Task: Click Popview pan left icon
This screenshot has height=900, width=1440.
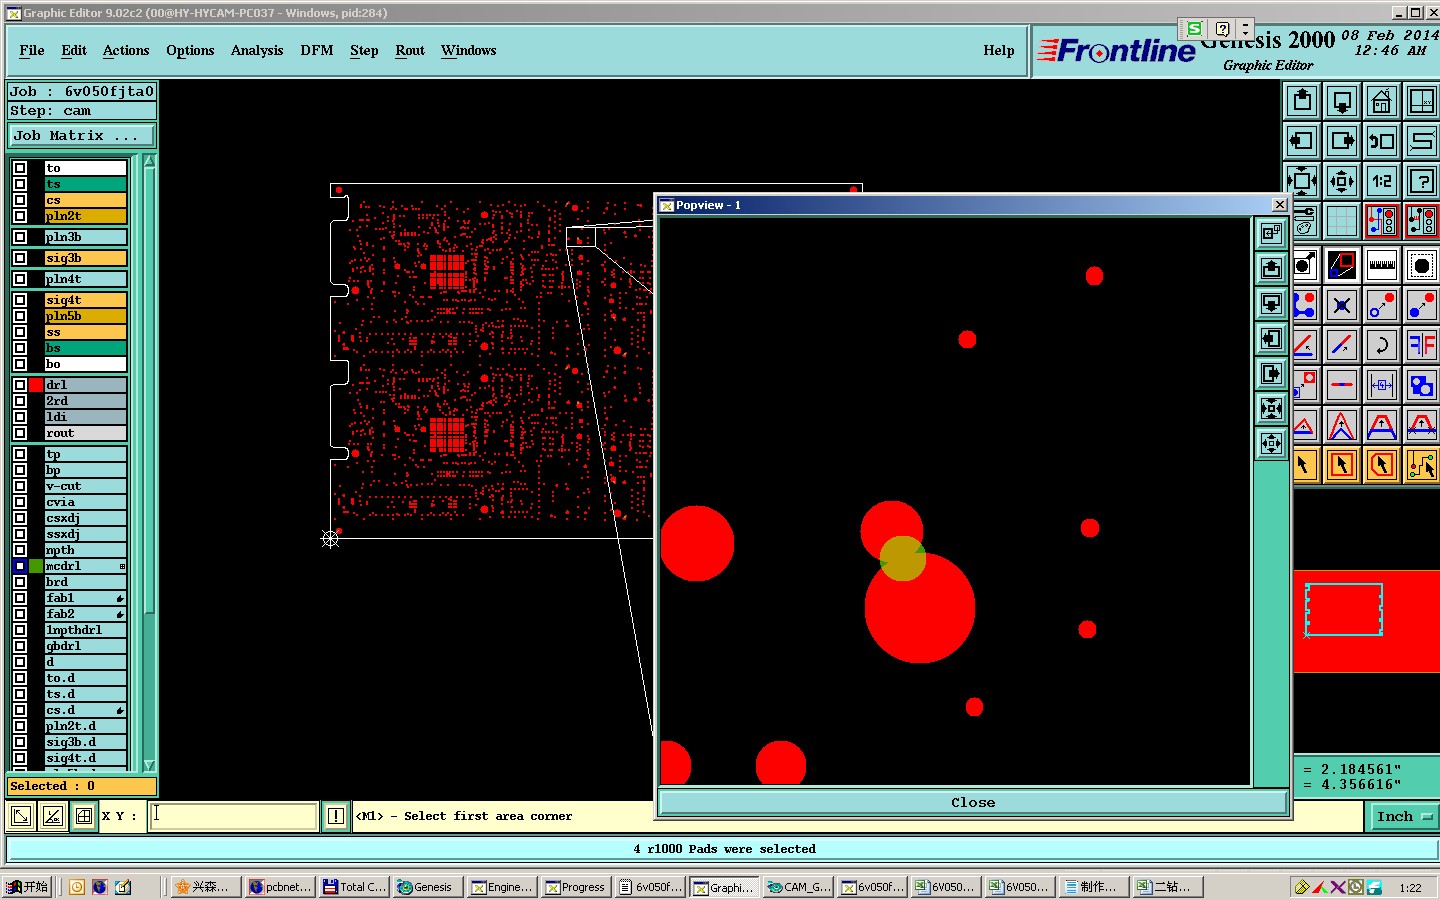Action: point(1271,339)
